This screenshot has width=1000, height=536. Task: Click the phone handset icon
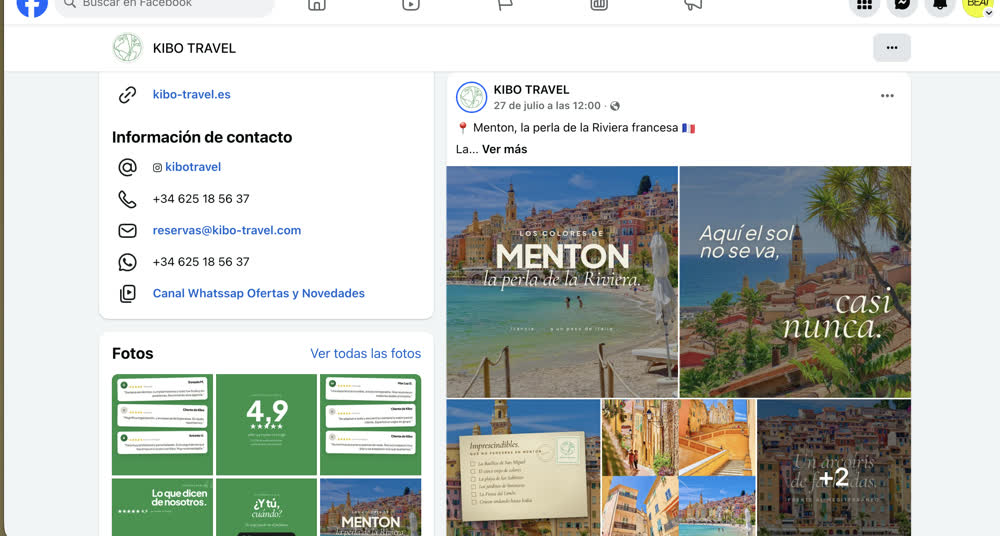(128, 199)
